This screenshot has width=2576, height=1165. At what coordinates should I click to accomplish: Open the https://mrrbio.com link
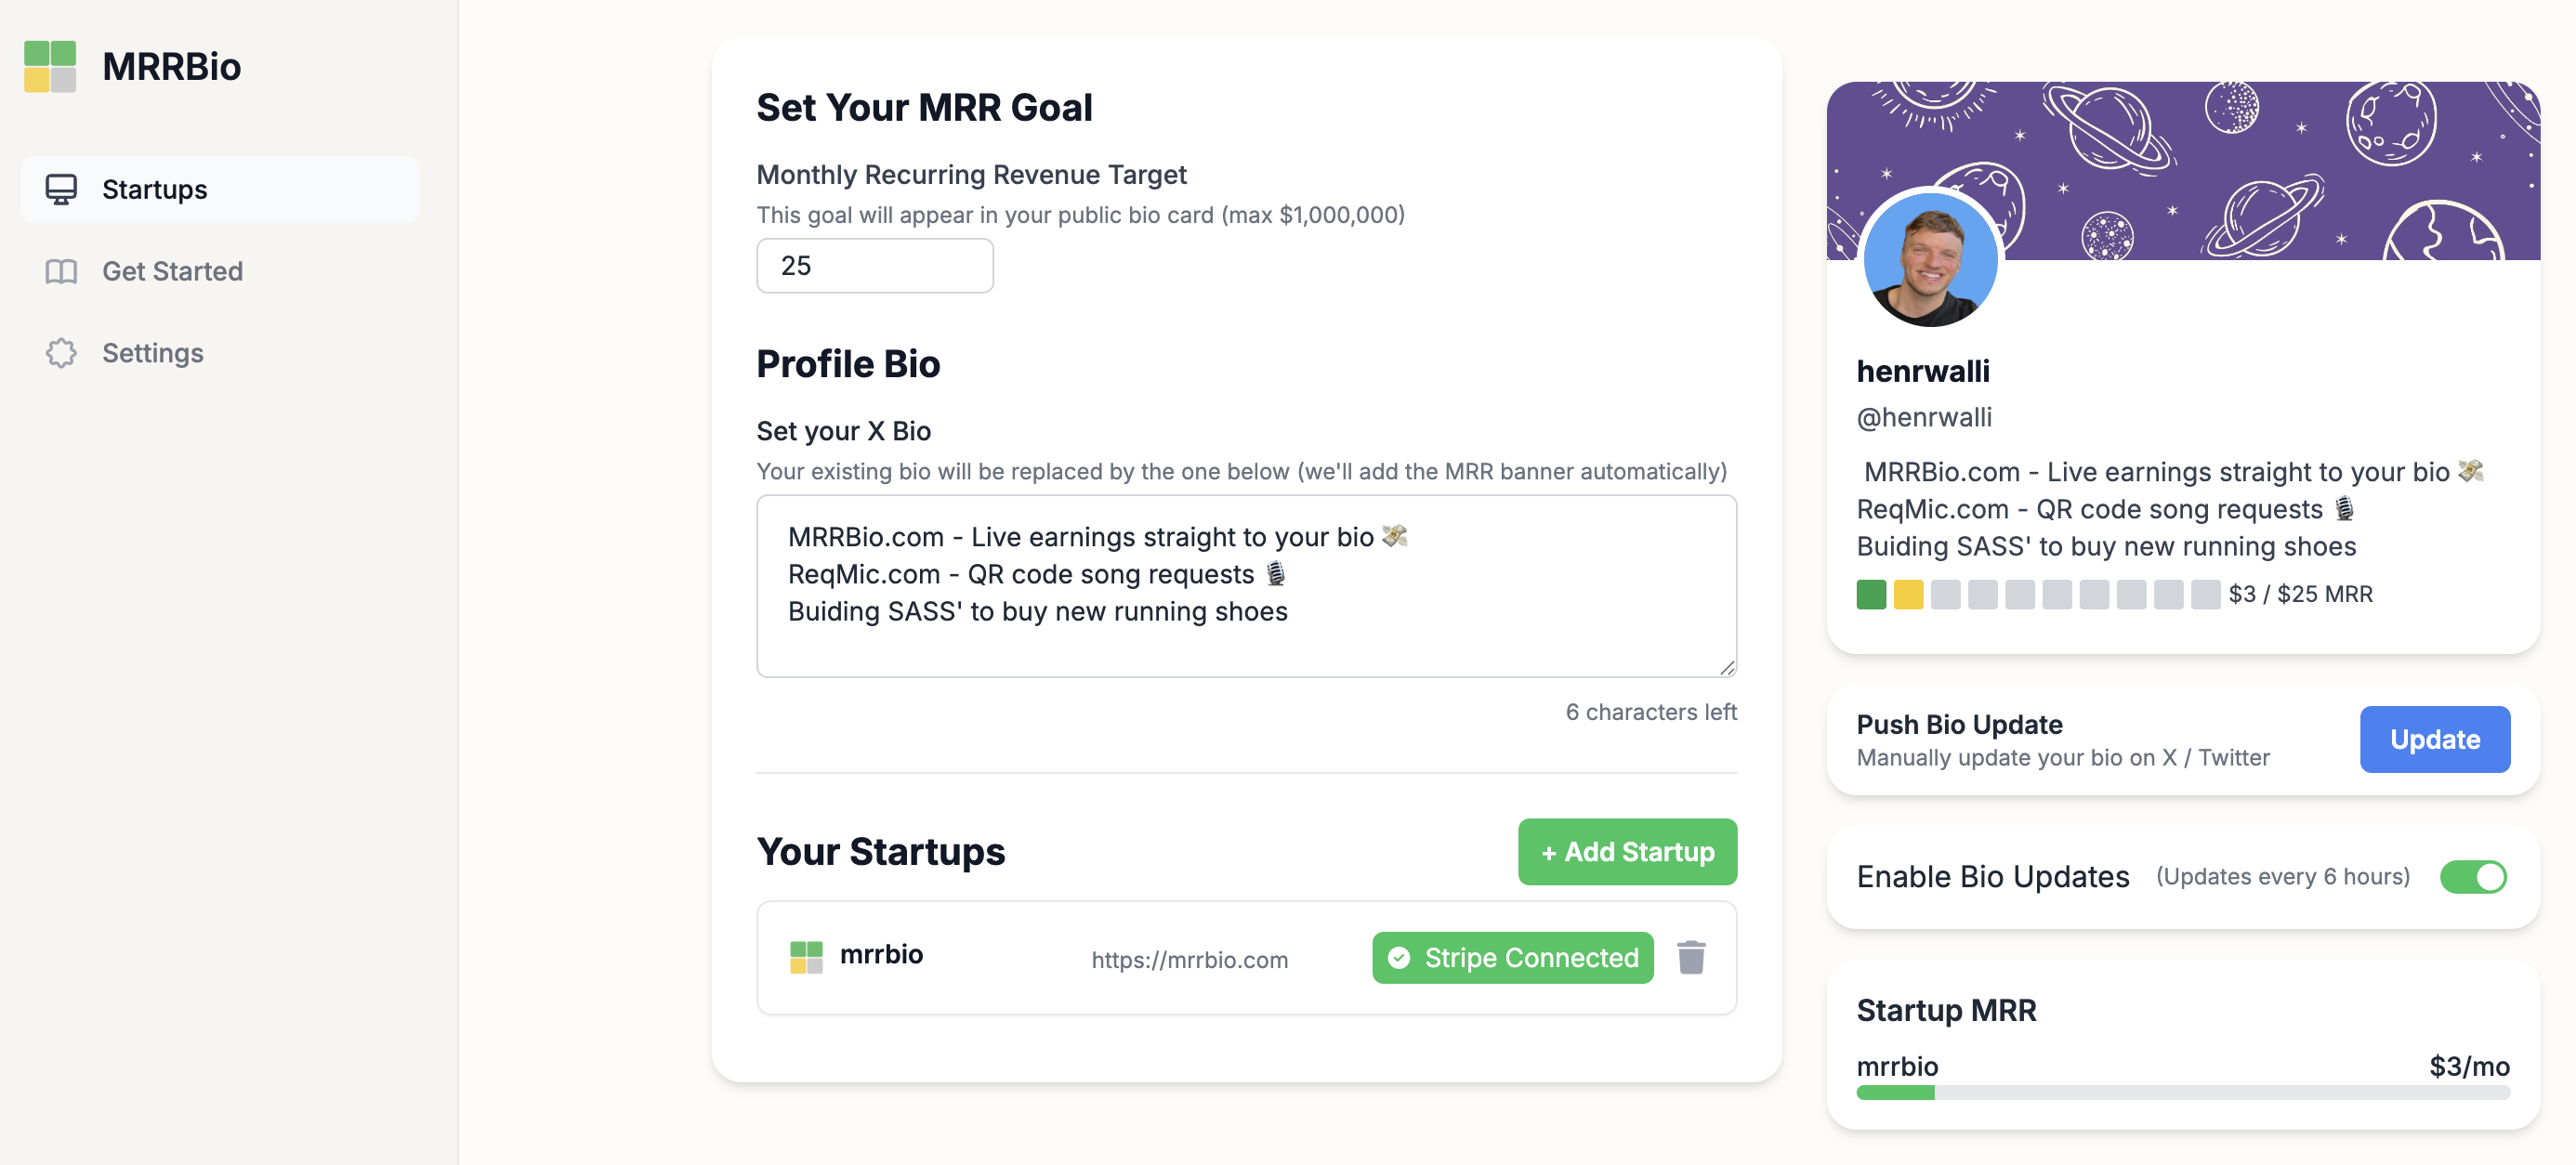[1189, 960]
